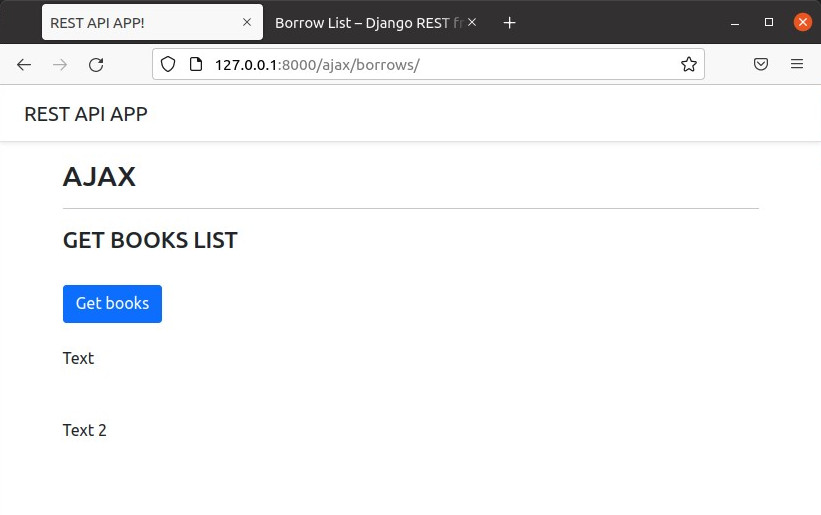This screenshot has width=821, height=515.
Task: Click the REST API APP navbar brand
Action: pos(86,114)
